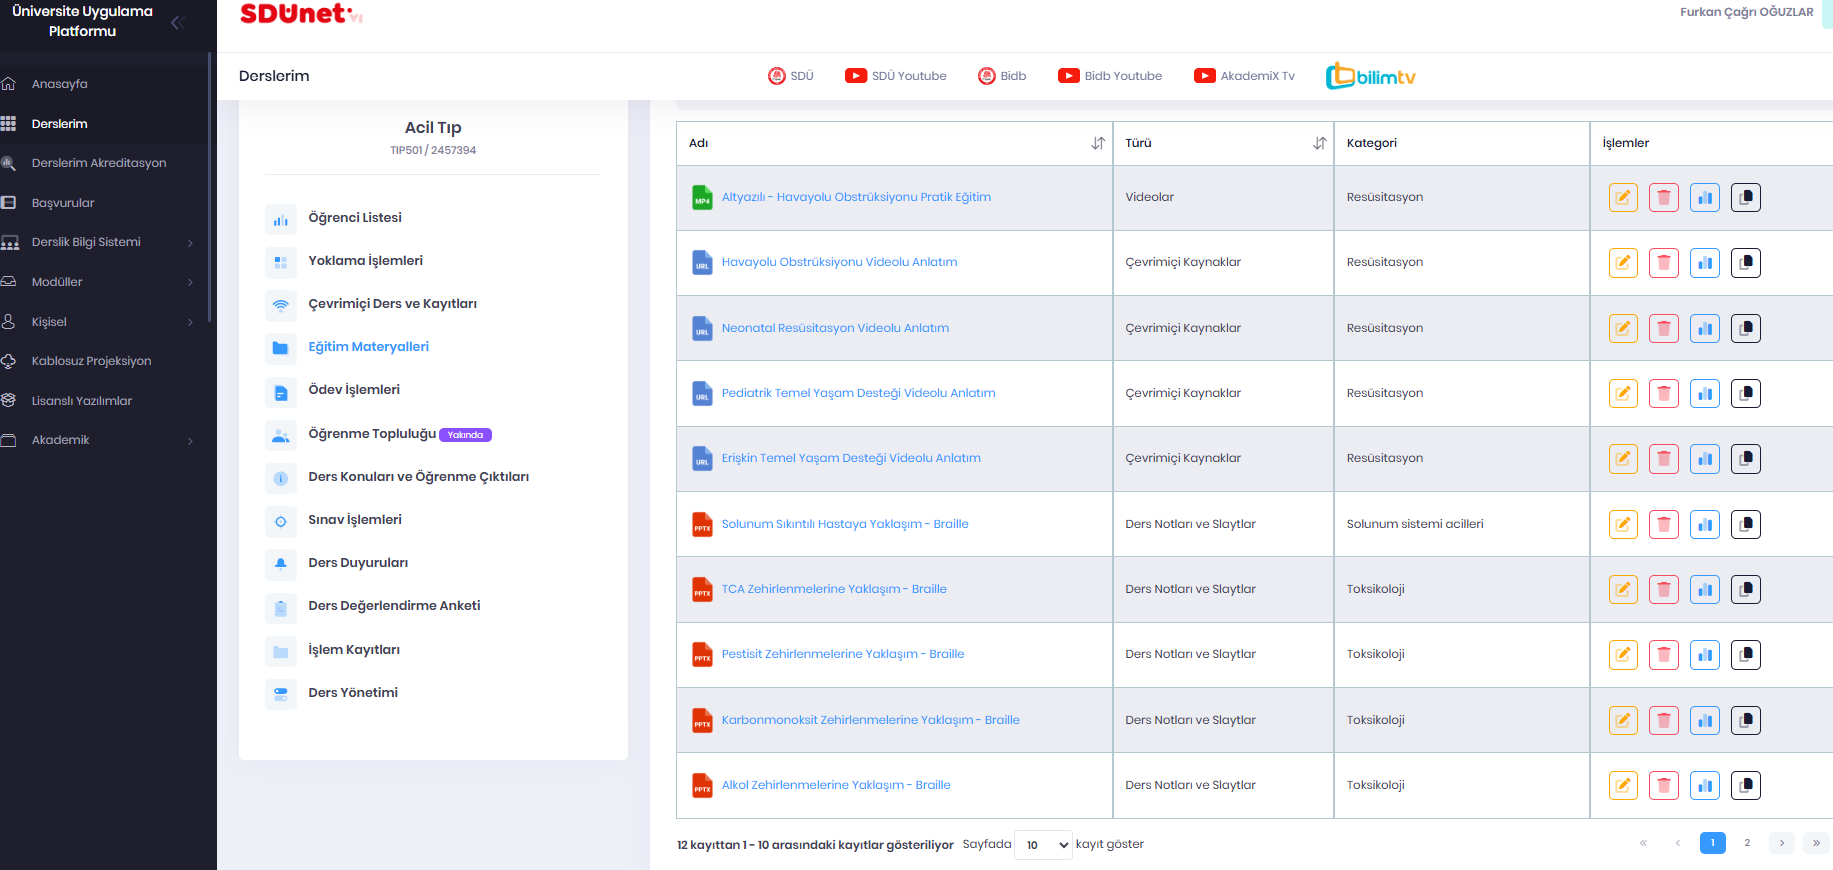Screen dimensions: 1833x870
Task: Open statistics icon for Neonatal Resüsitasyon row
Action: coord(1705,328)
